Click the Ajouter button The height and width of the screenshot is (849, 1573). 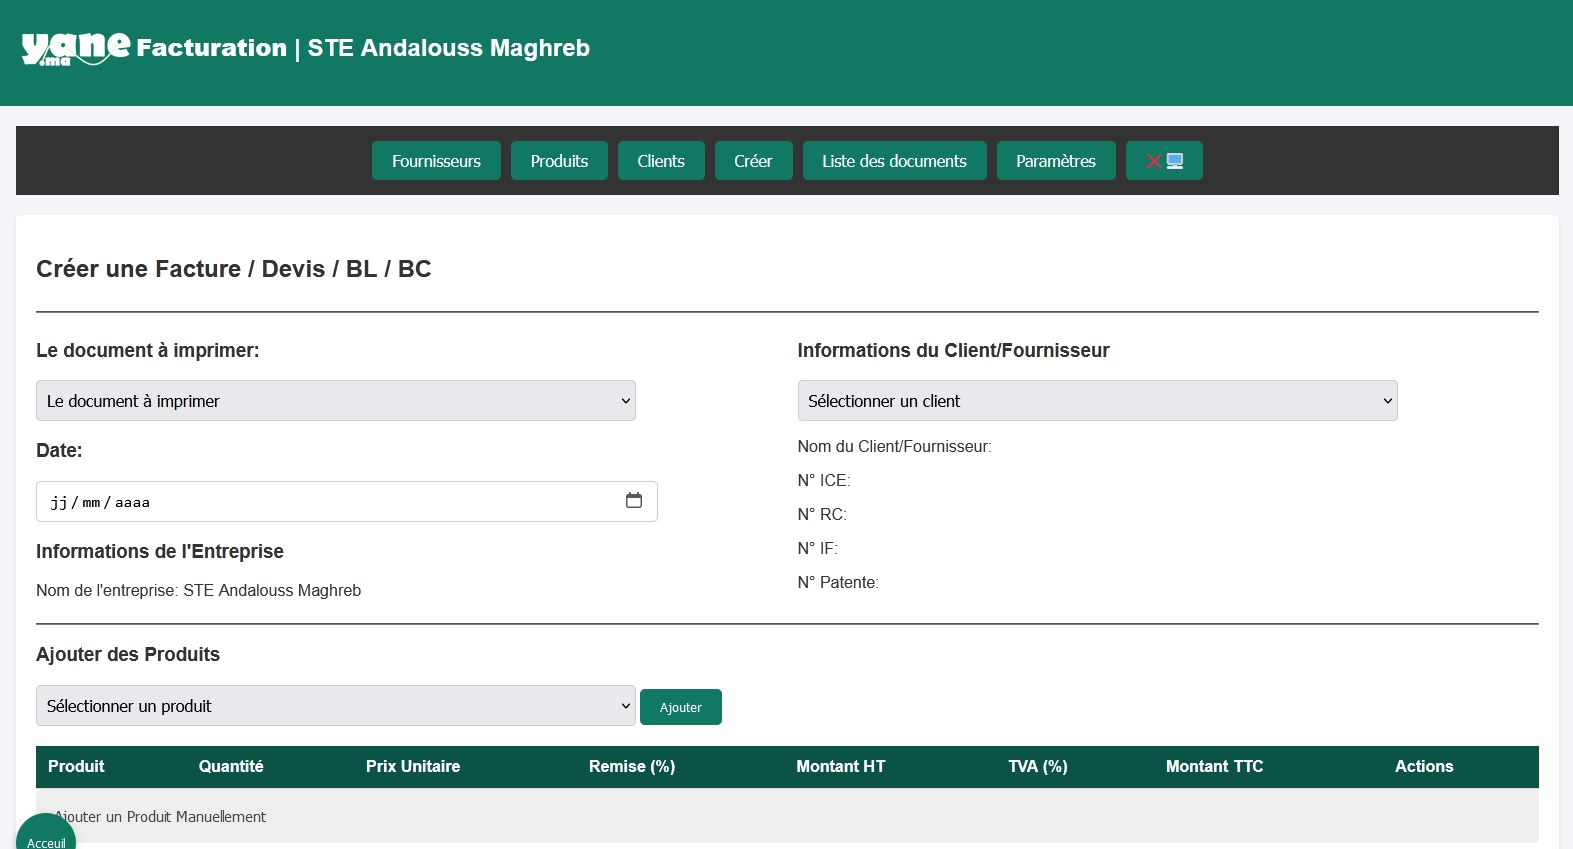coord(681,707)
